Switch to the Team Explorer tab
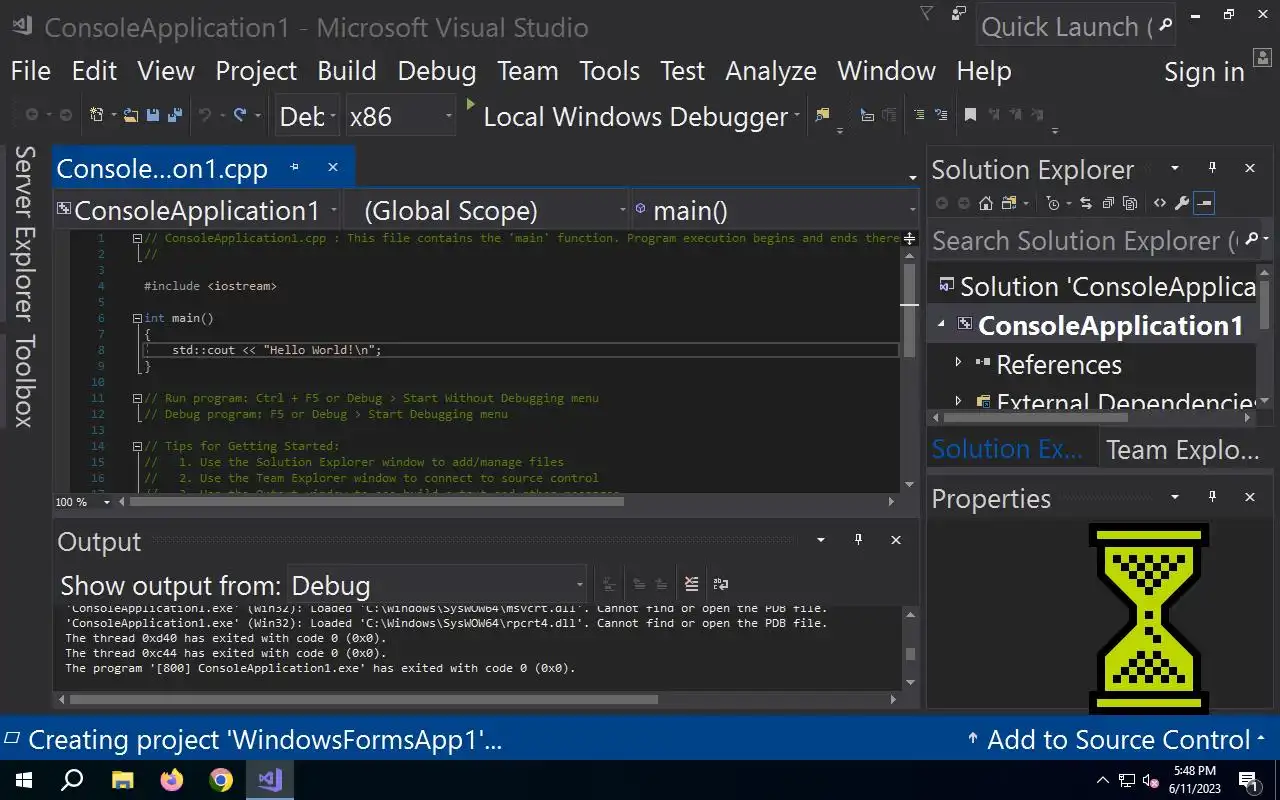Screen dimensions: 1280x800 point(1183,450)
